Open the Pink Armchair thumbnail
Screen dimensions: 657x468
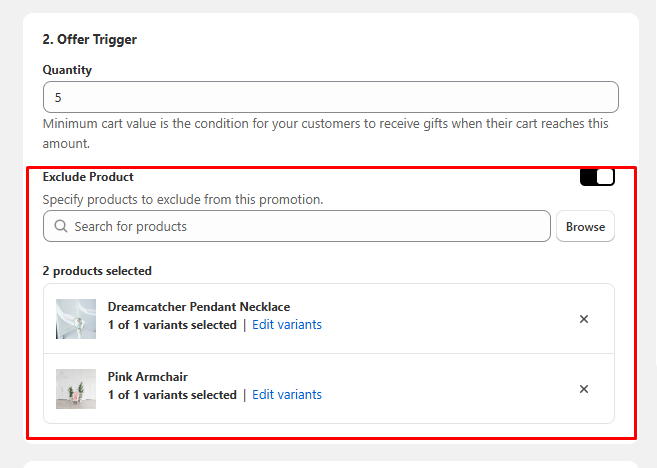pos(76,389)
